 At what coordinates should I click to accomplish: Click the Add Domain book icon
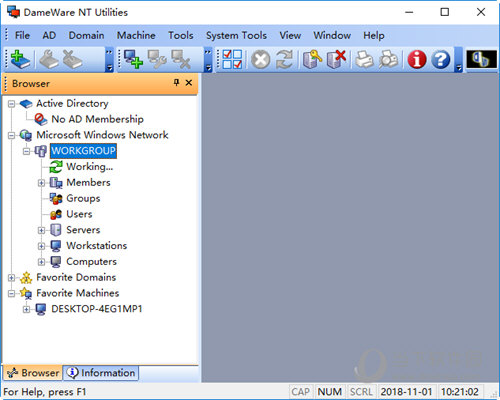[20, 60]
